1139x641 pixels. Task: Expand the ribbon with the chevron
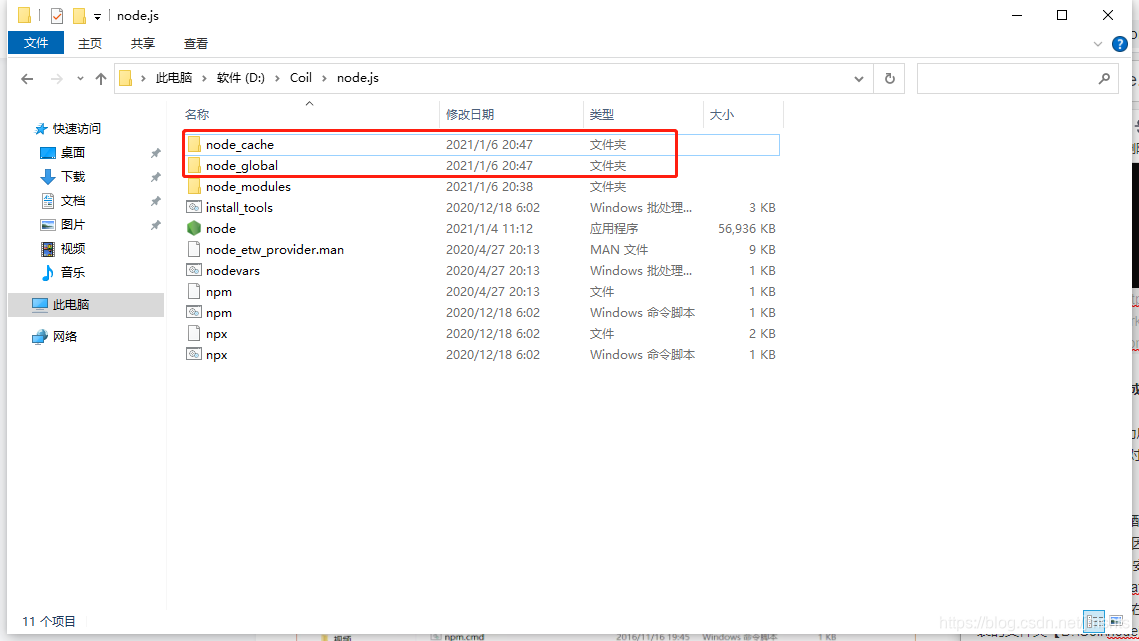point(1097,44)
